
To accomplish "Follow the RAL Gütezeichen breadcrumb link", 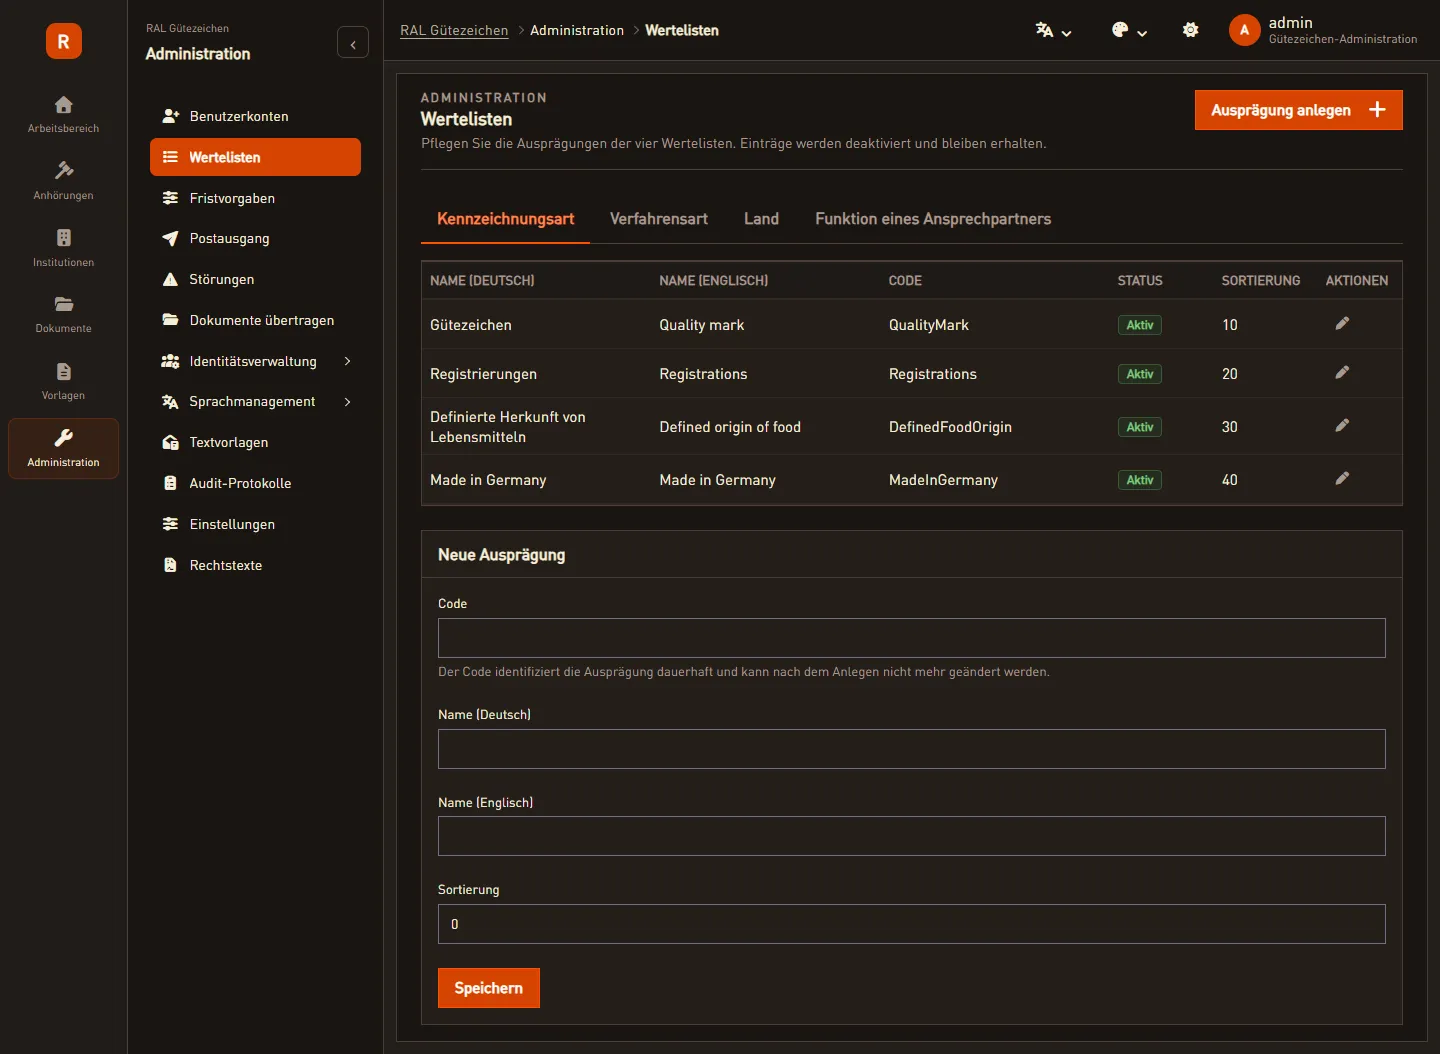I will point(454,30).
